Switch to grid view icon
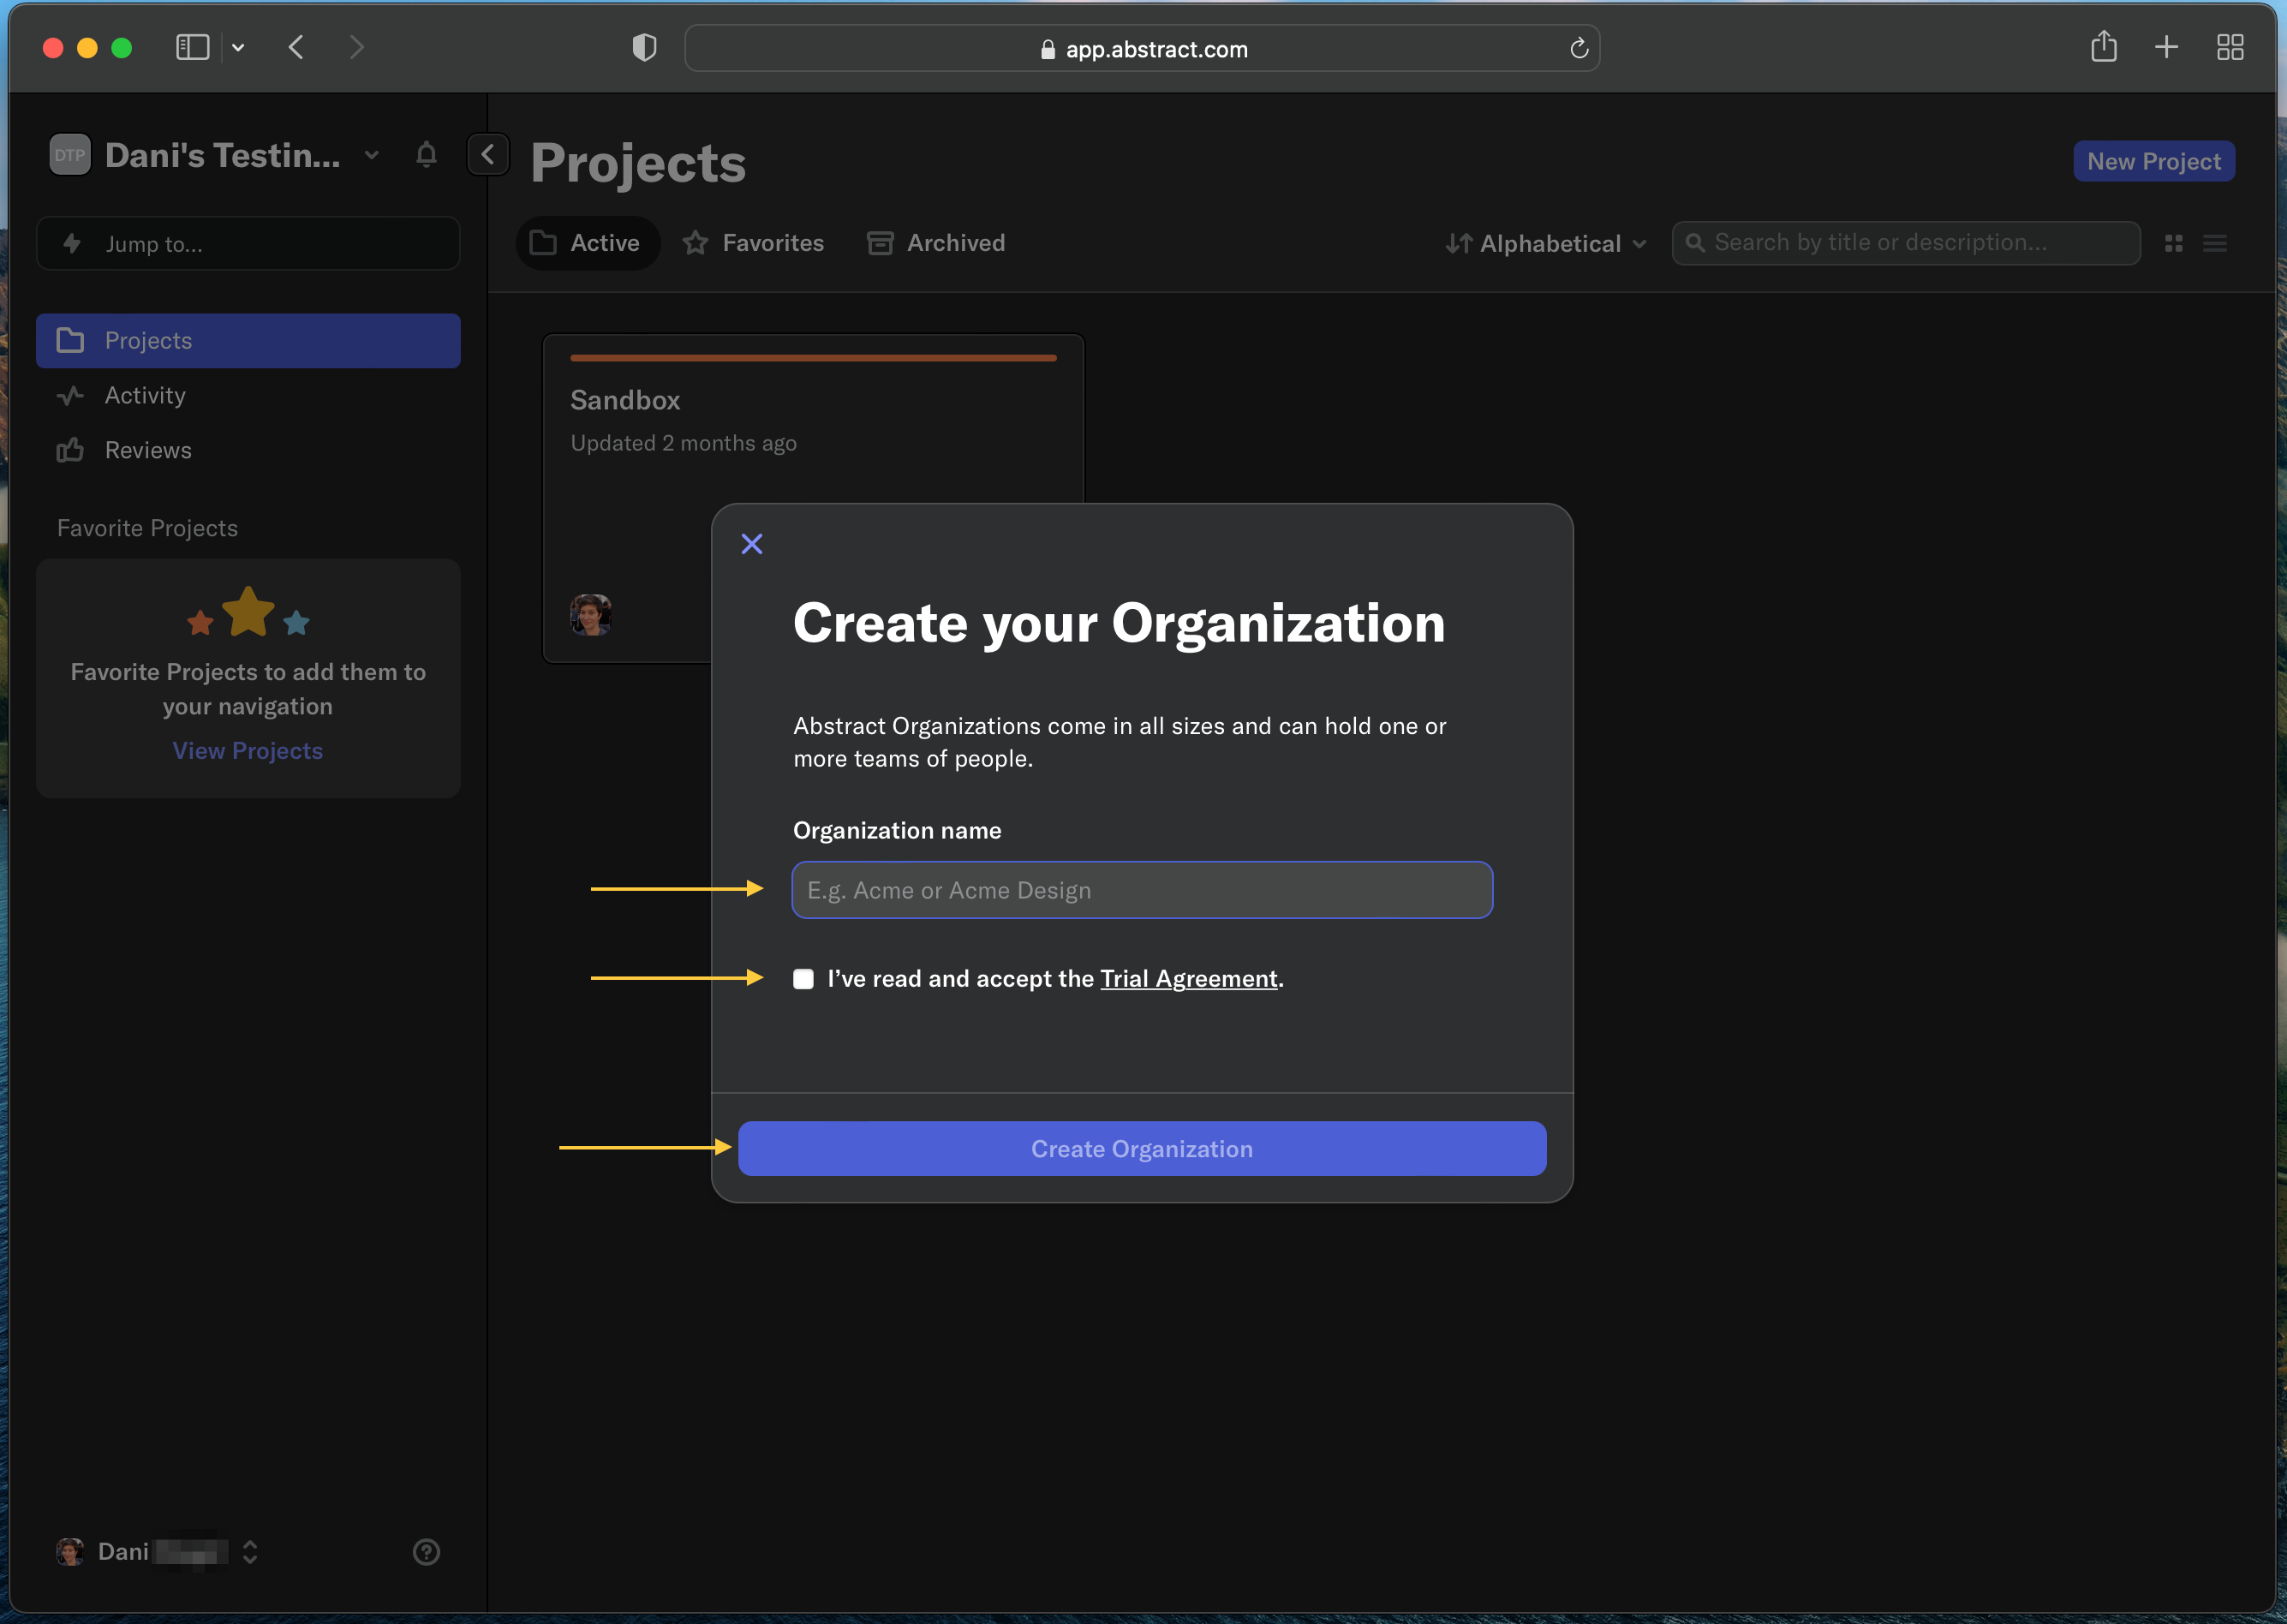This screenshot has width=2287, height=1624. (x=2173, y=243)
